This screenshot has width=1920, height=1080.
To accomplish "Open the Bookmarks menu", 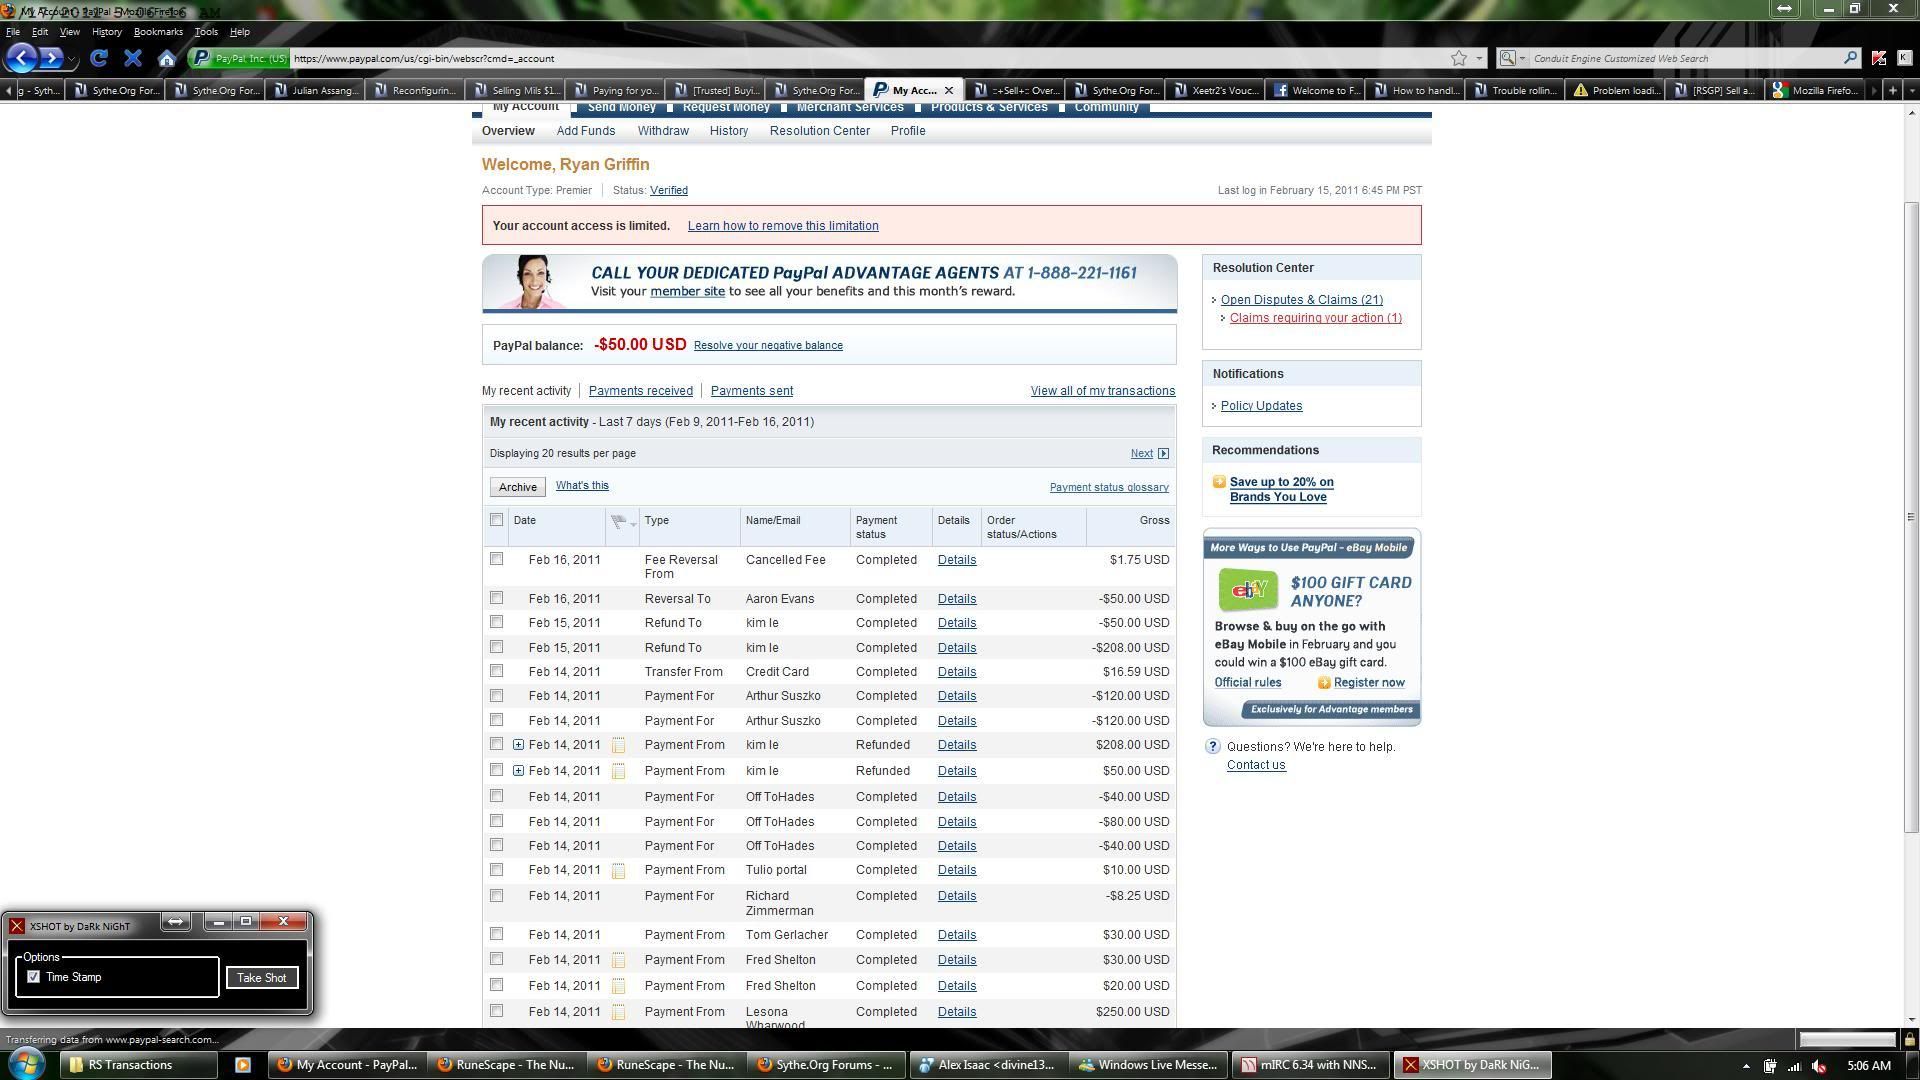I will [x=158, y=32].
